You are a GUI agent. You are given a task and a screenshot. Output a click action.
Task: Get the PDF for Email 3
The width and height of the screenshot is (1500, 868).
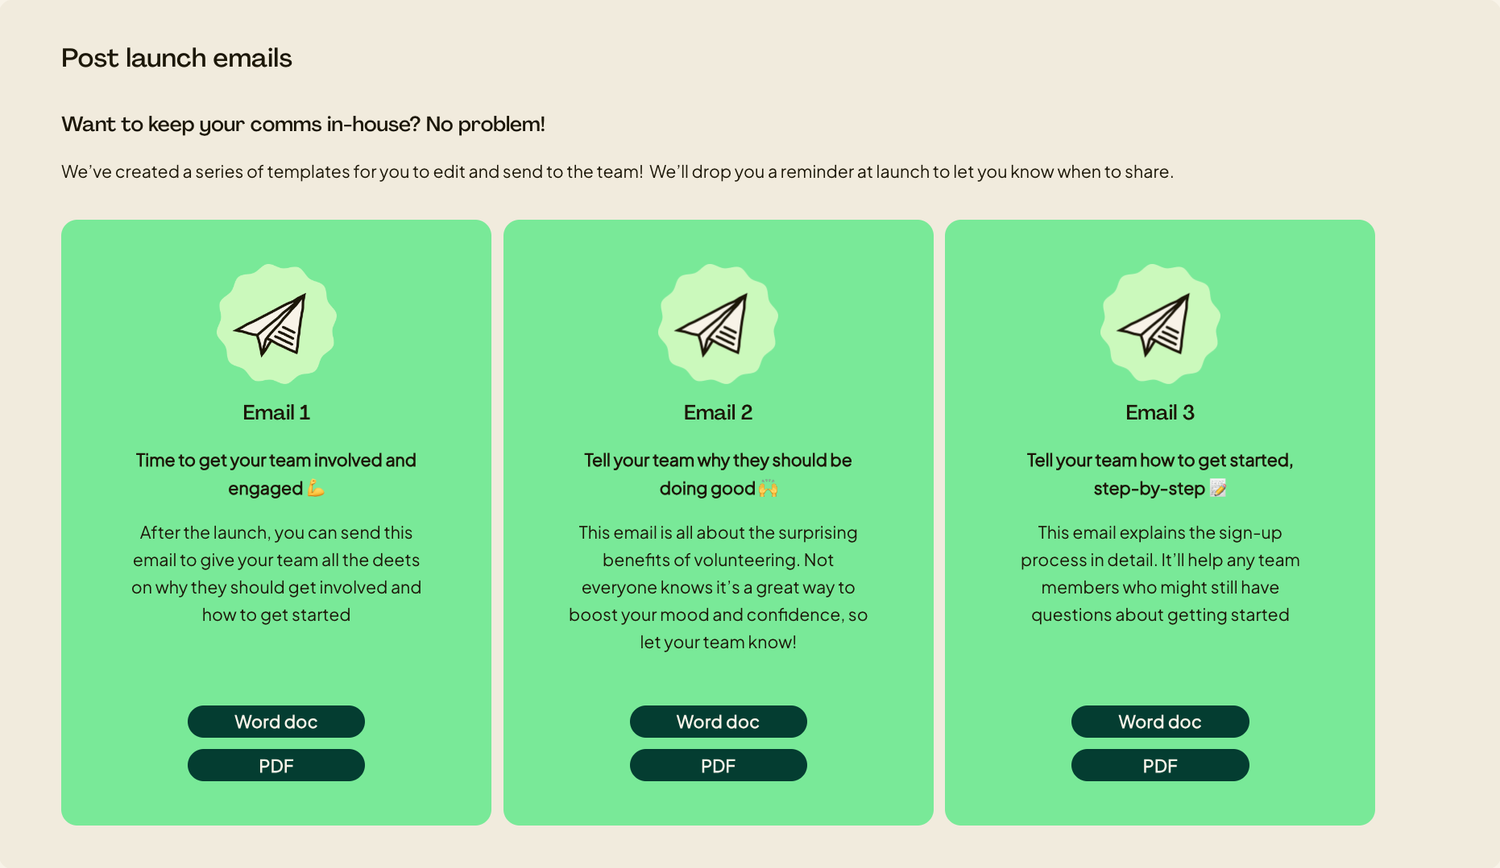[1160, 765]
